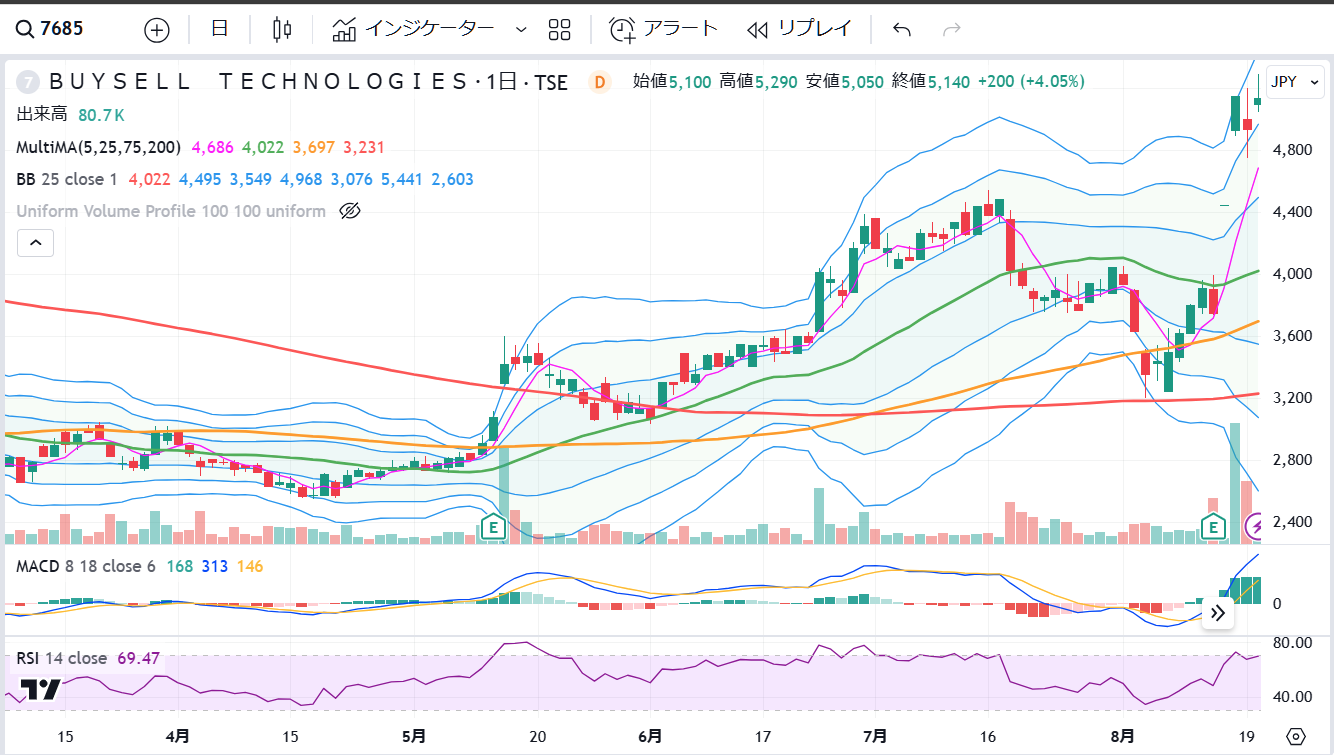Redo chart action arrow
1334x755 pixels.
951,29
